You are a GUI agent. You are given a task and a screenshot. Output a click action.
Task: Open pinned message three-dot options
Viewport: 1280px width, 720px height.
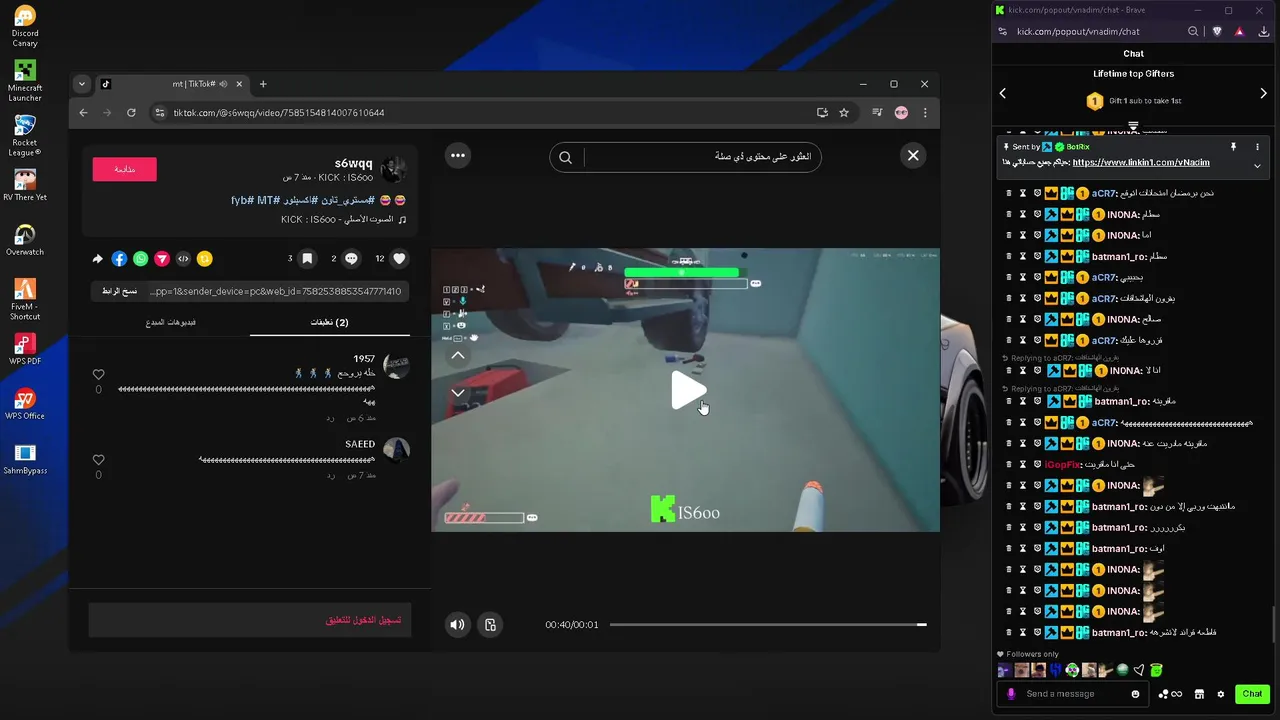click(x=1257, y=147)
